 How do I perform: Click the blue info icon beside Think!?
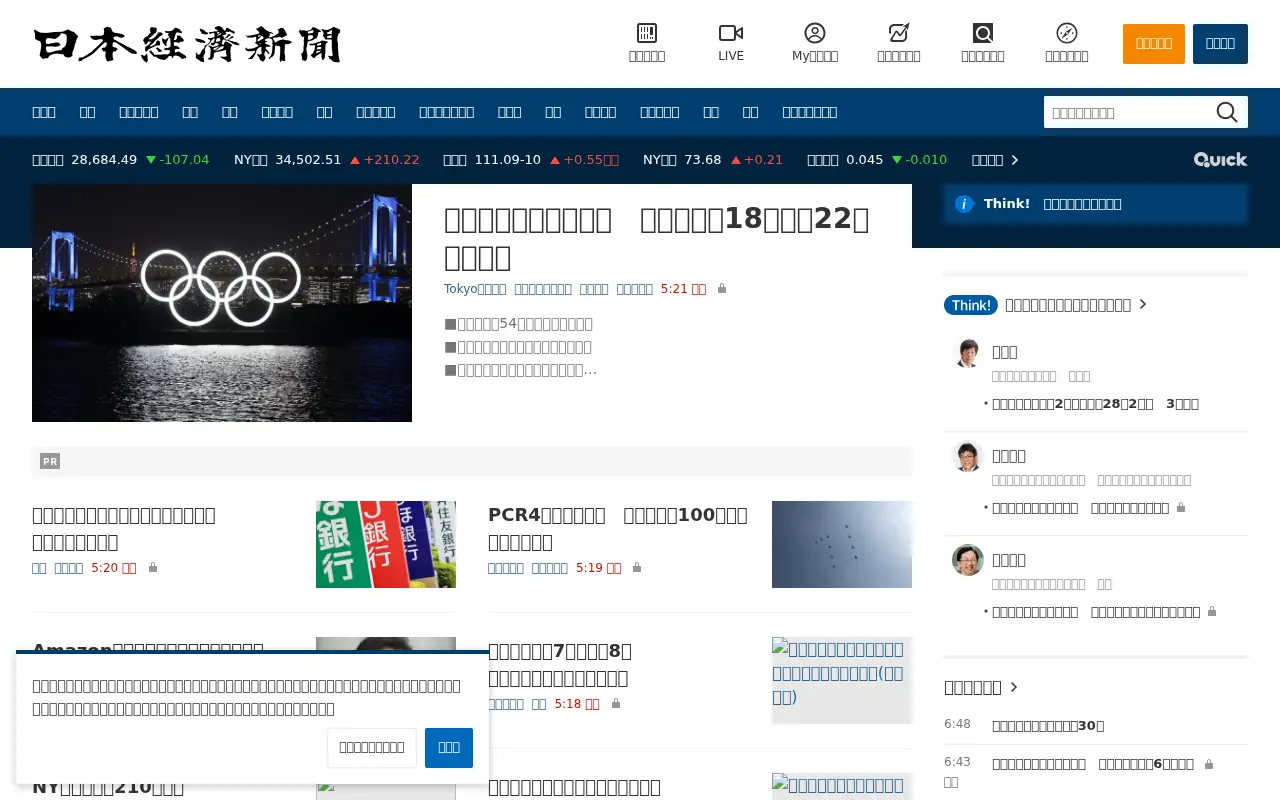tap(964, 204)
